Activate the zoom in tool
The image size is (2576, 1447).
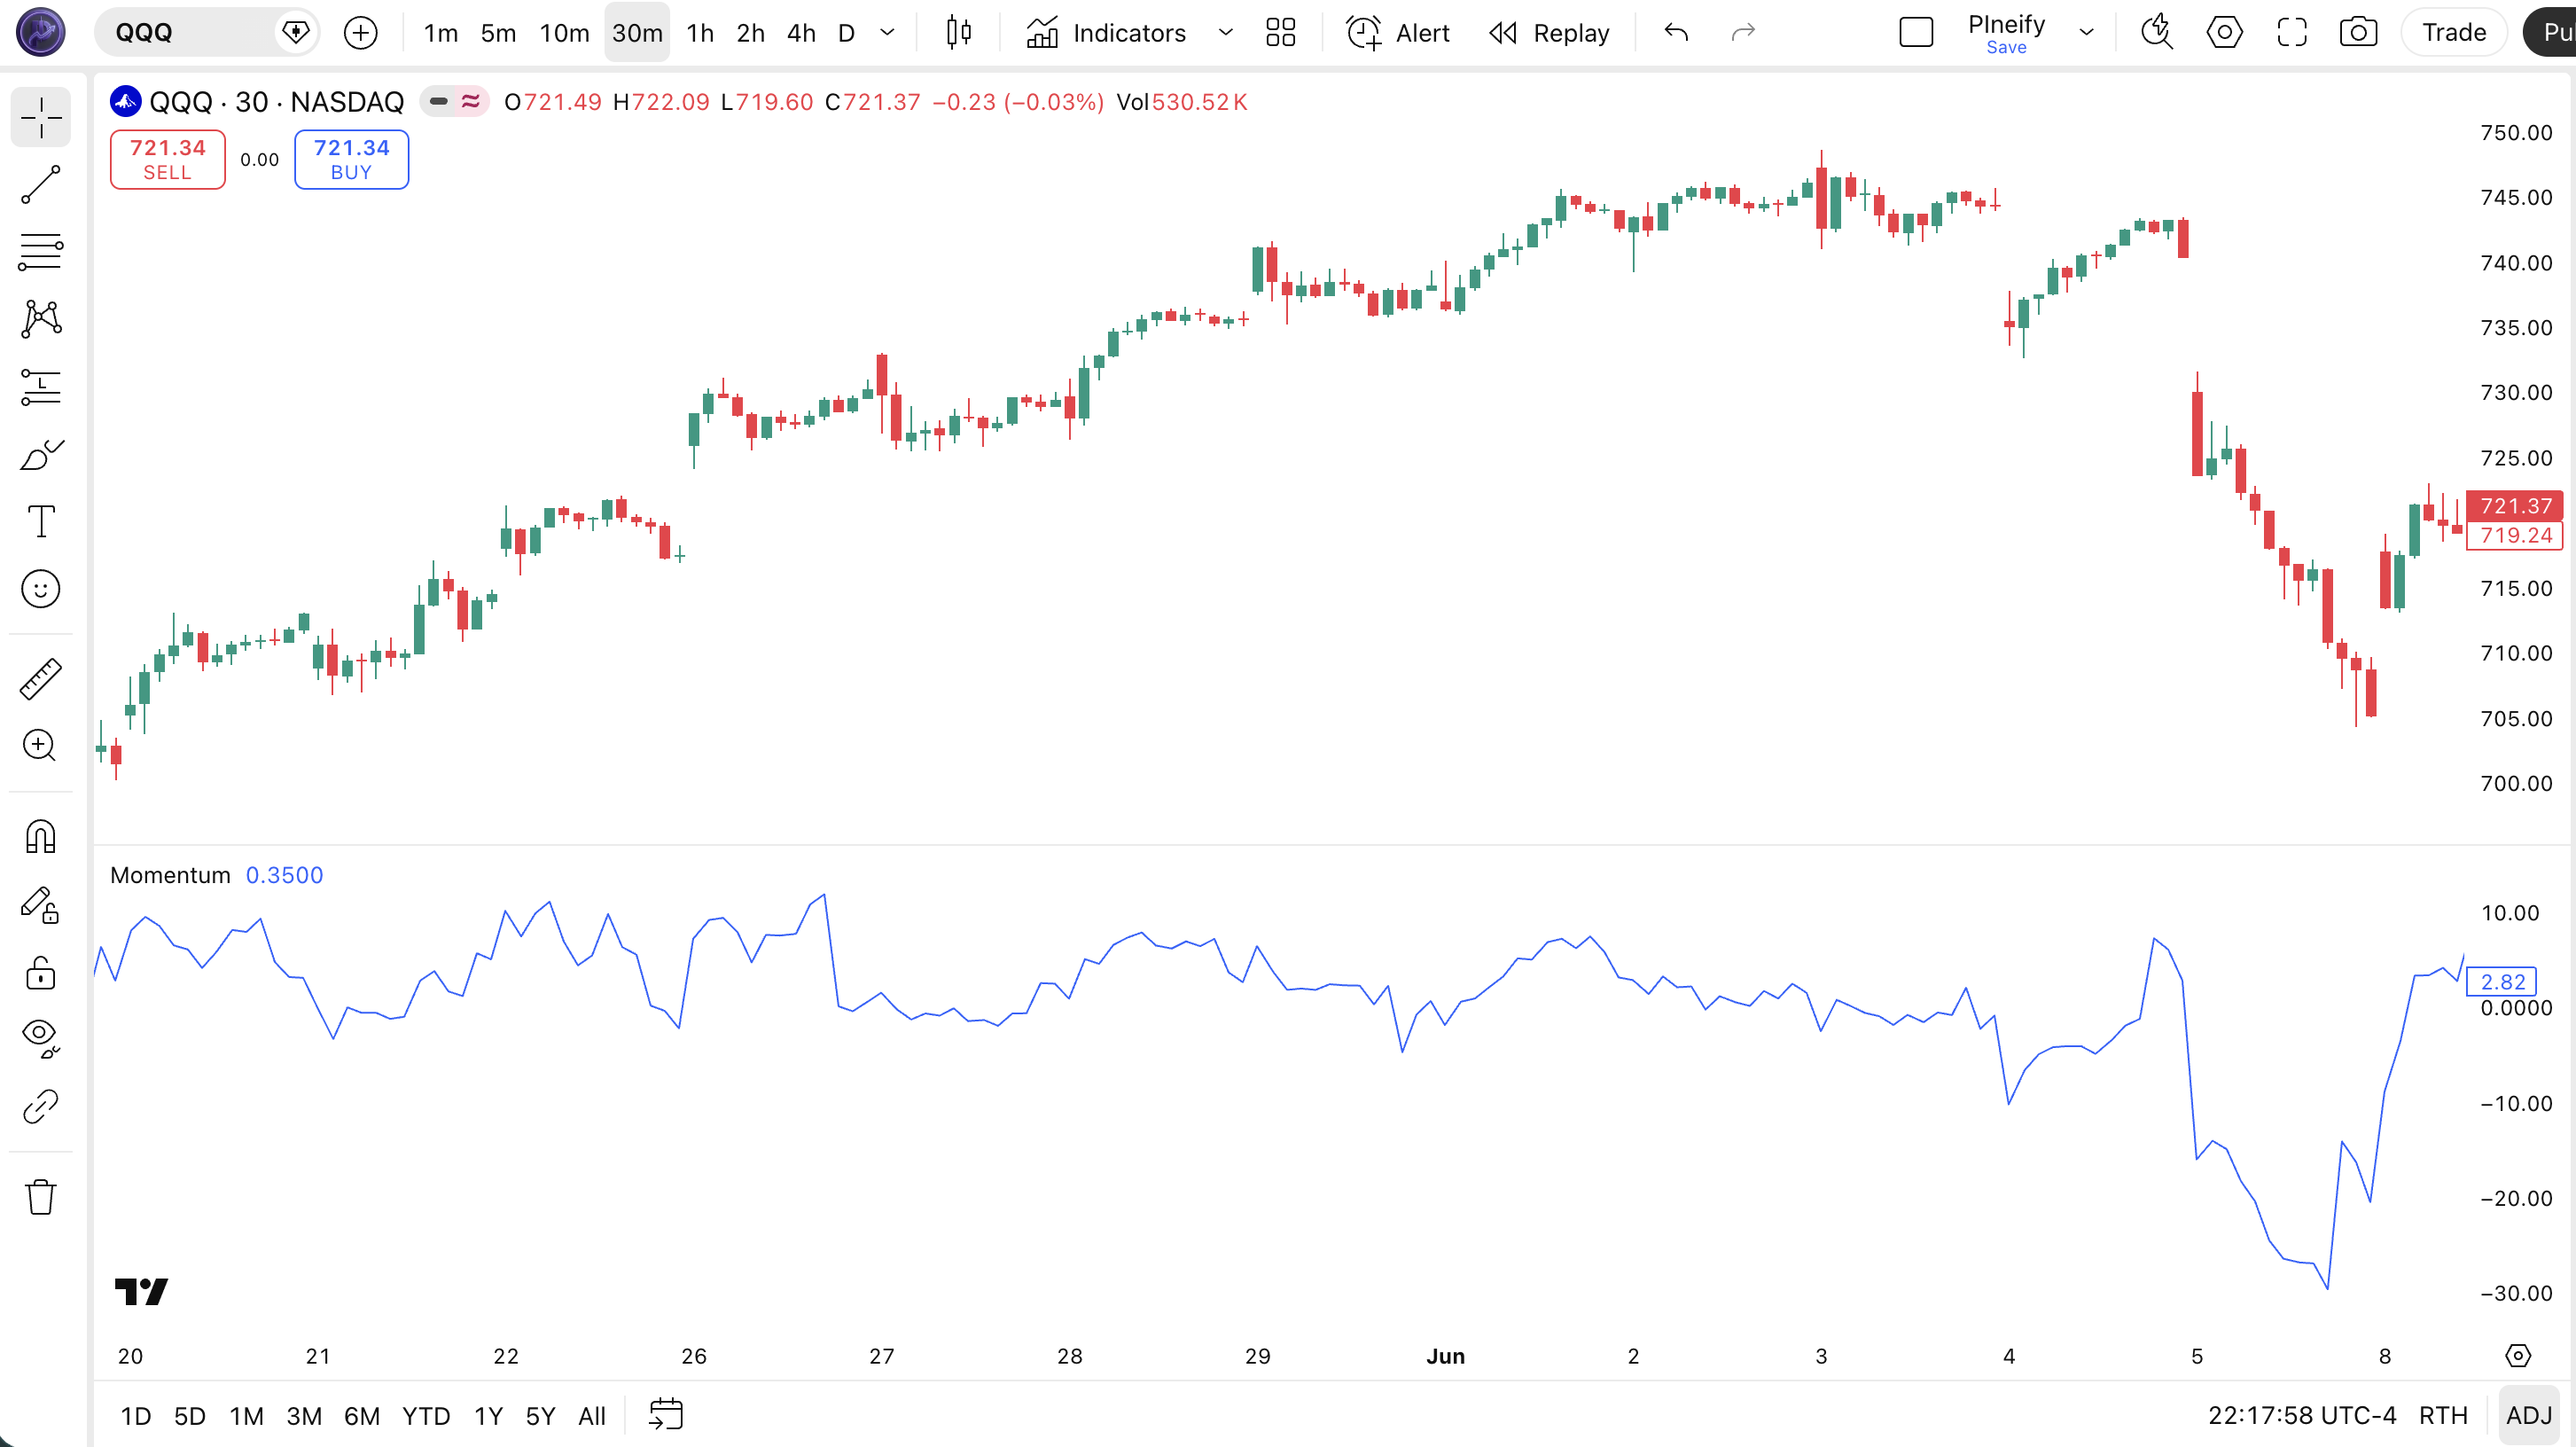click(x=41, y=745)
